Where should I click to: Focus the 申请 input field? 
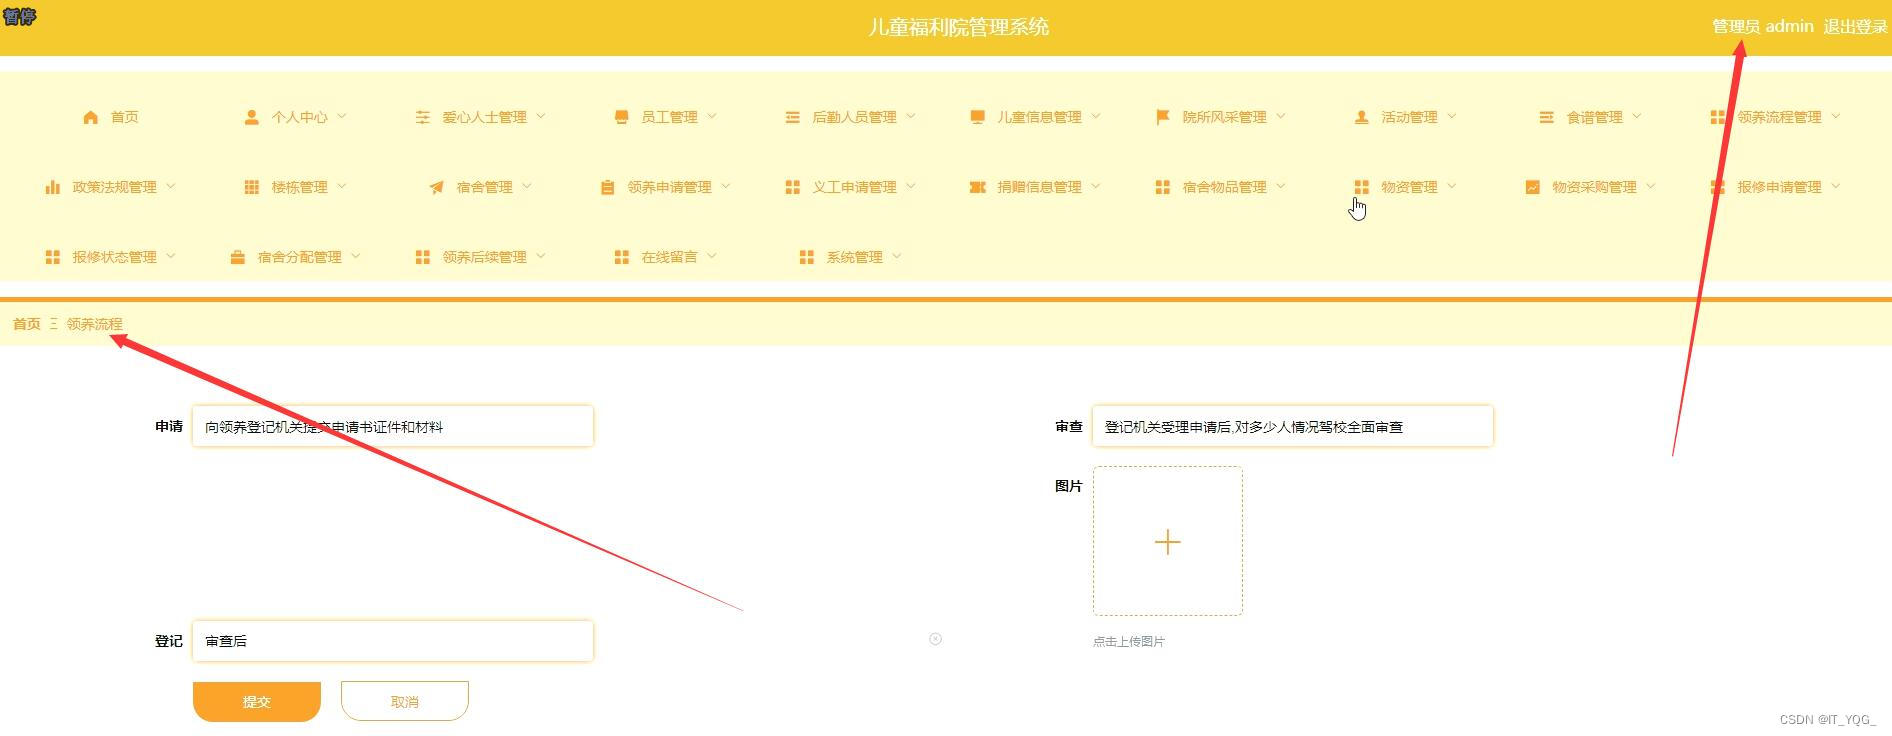(393, 426)
